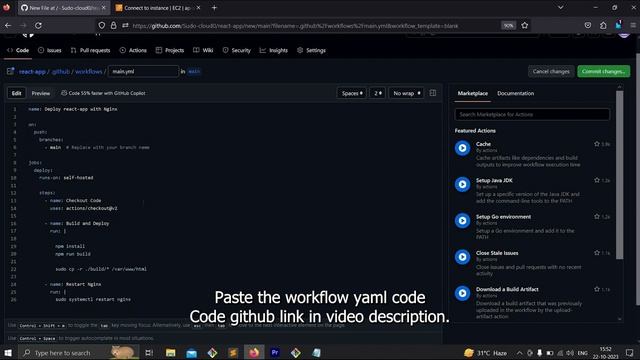Open the Actions repository tab
The image size is (640, 360).
tap(133, 50)
